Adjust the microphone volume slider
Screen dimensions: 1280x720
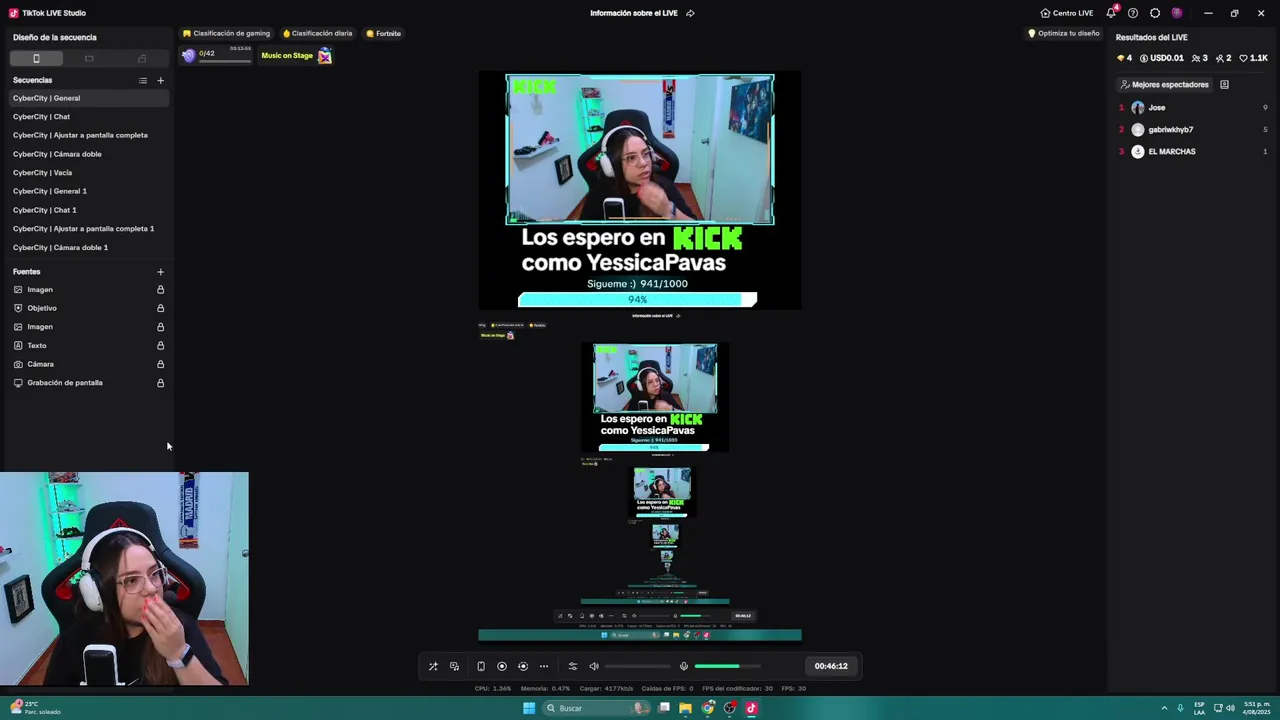(x=728, y=666)
